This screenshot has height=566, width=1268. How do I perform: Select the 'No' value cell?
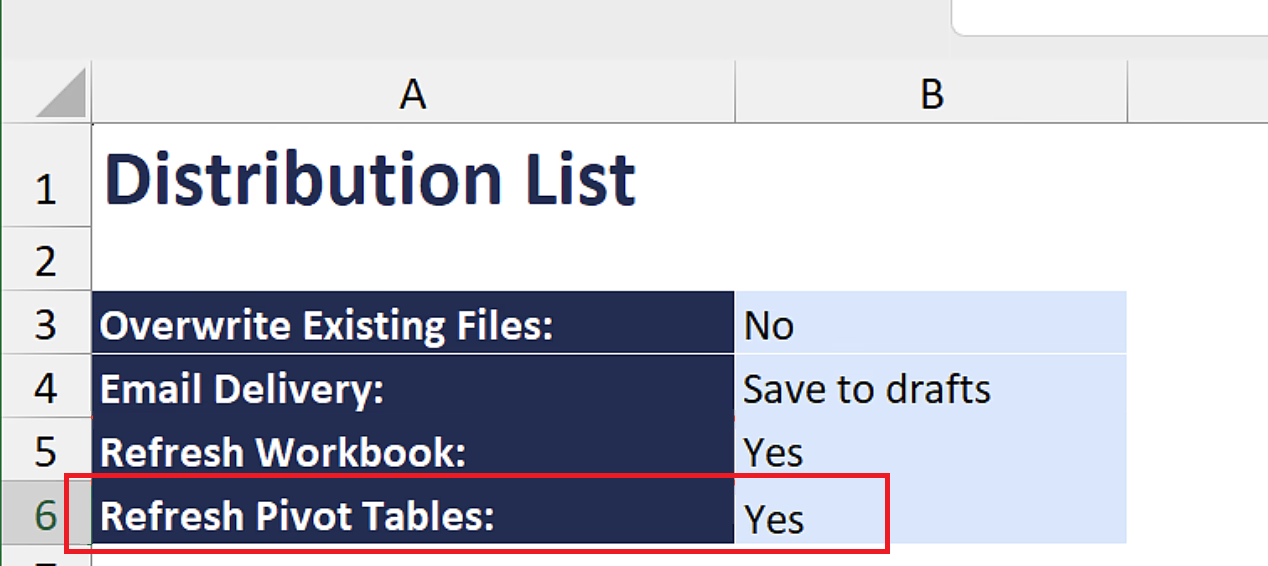(931, 322)
